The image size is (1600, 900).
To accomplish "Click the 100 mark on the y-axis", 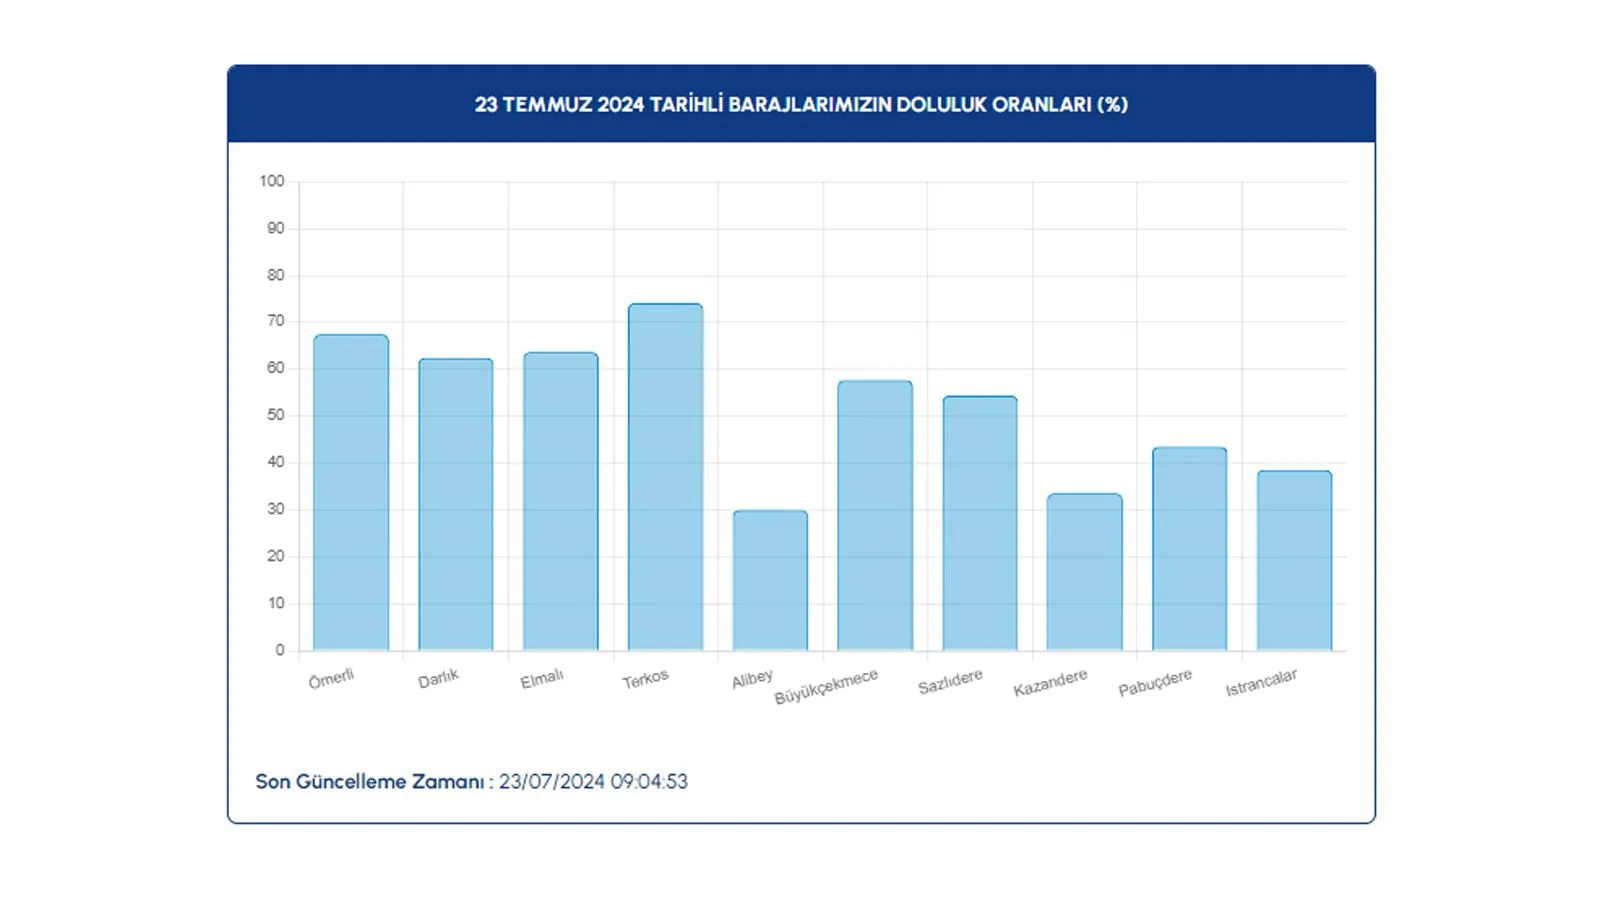I will coord(272,181).
